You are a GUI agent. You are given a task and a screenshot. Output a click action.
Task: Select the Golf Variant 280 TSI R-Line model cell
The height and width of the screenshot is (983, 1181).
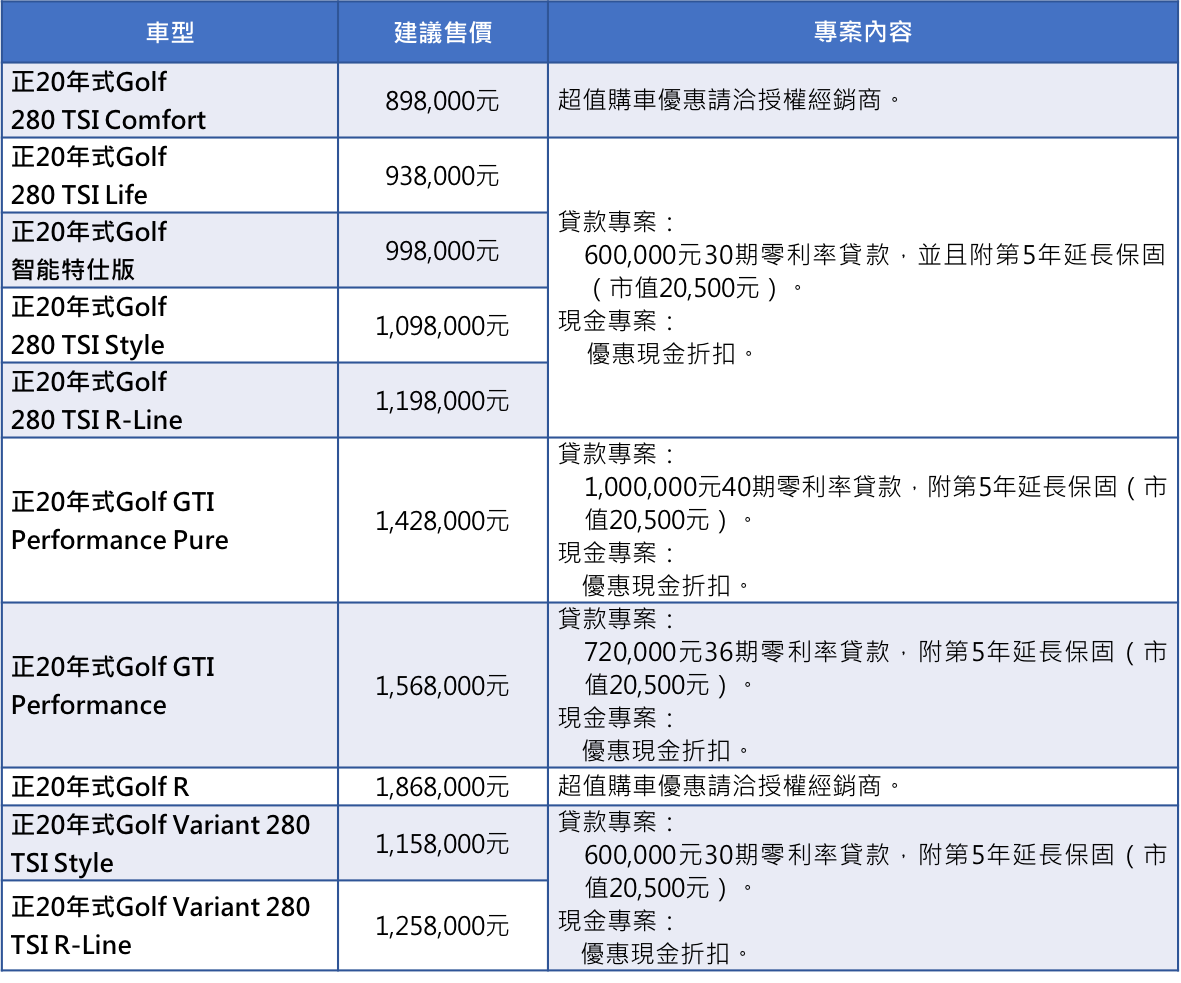(170, 926)
